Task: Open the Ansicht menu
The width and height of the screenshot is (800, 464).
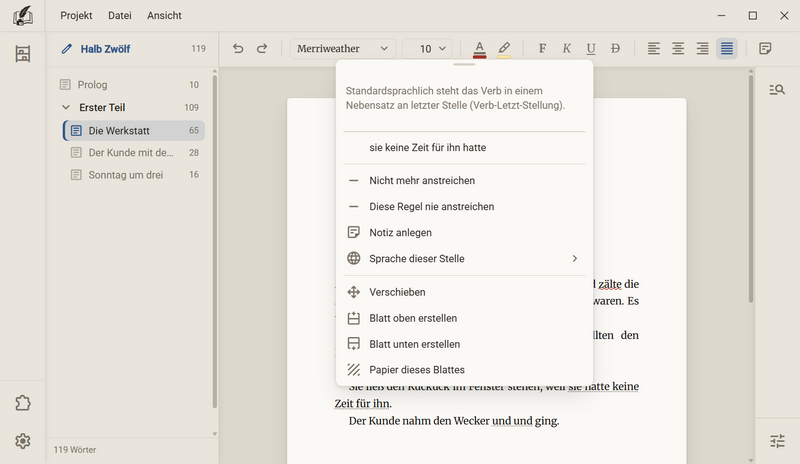Action: 164,16
